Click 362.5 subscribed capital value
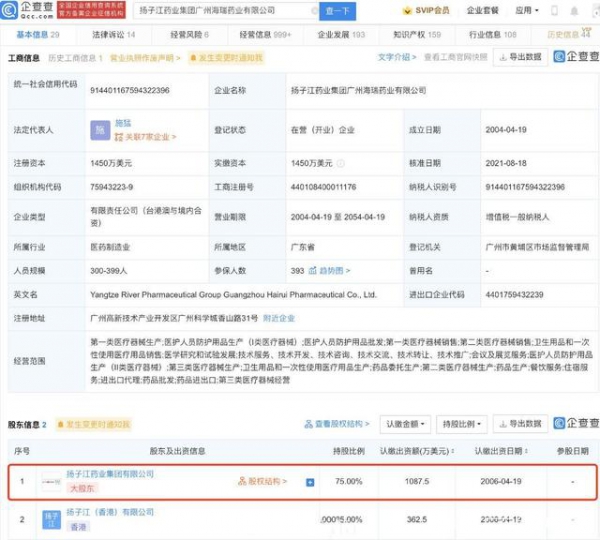This screenshot has width=600, height=540. click(x=417, y=520)
